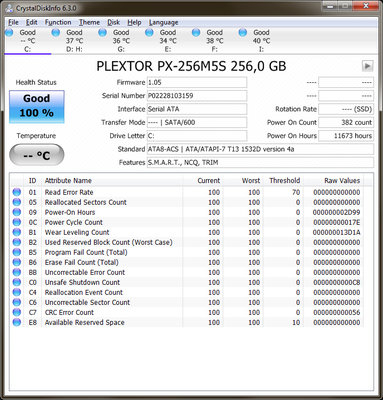Click the next disk arrow button
Viewport: 383px width, 400px height.
367,66
